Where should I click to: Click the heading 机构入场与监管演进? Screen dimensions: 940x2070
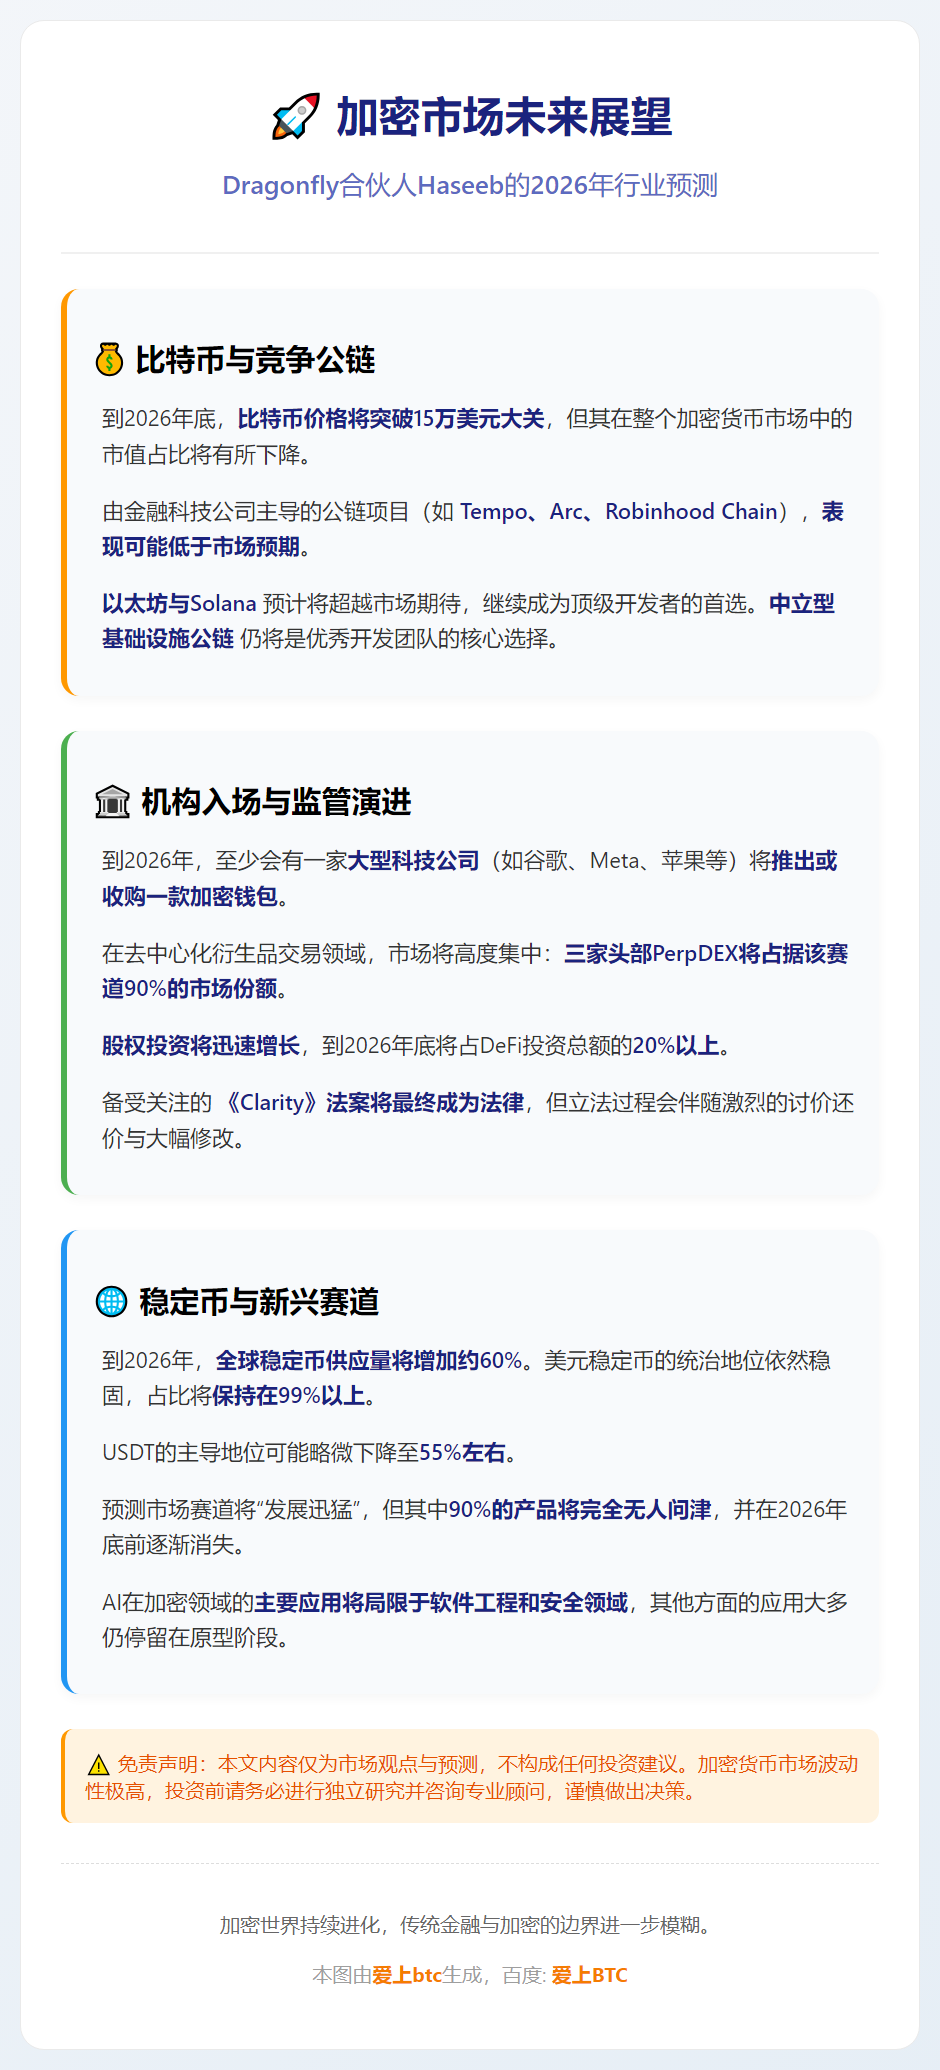click(x=276, y=802)
